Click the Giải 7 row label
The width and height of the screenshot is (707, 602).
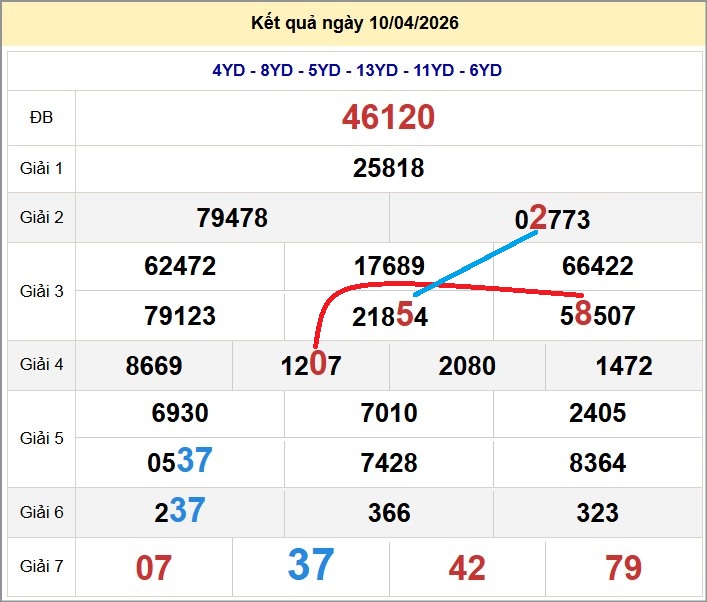pos(41,567)
